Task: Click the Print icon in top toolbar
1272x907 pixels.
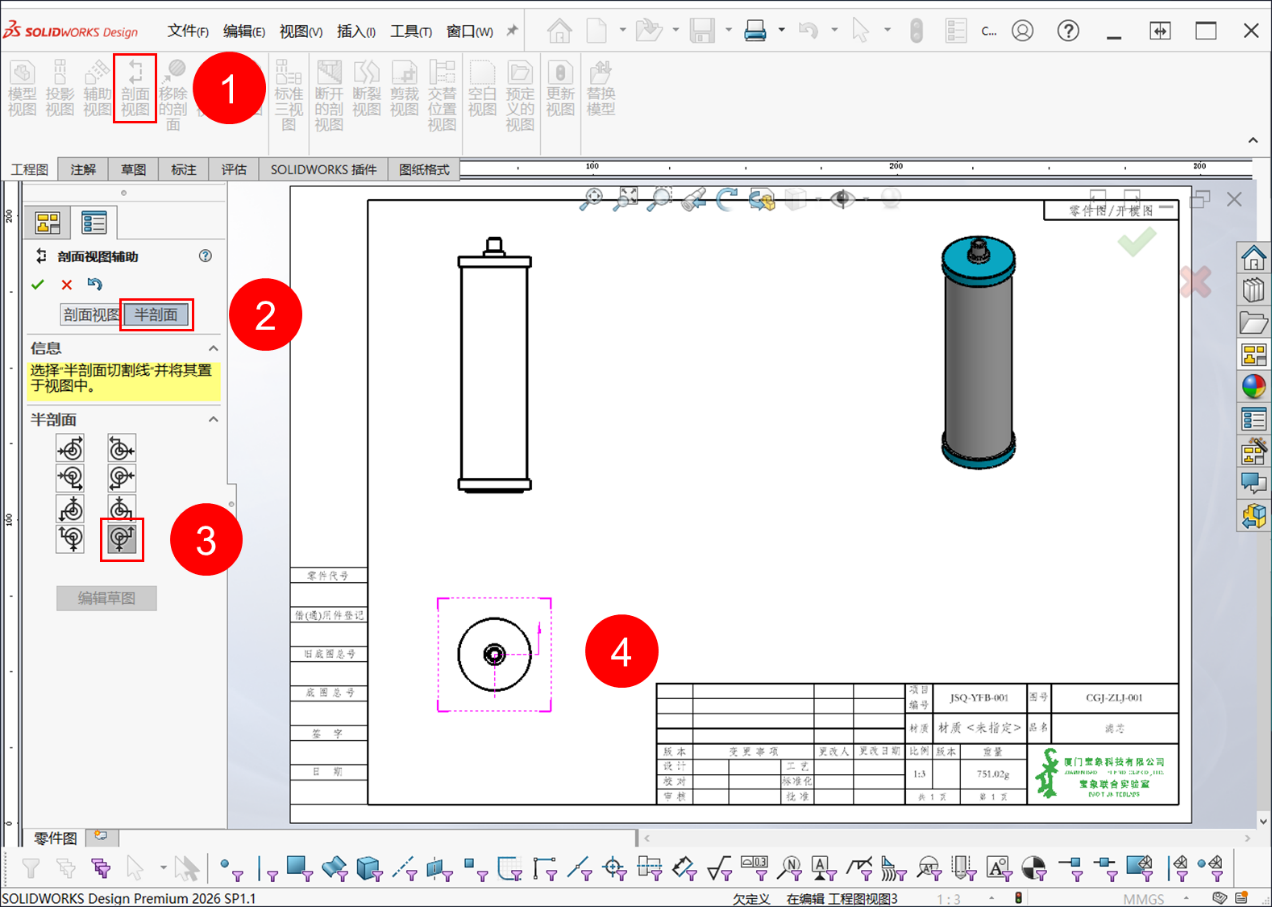Action: (755, 31)
